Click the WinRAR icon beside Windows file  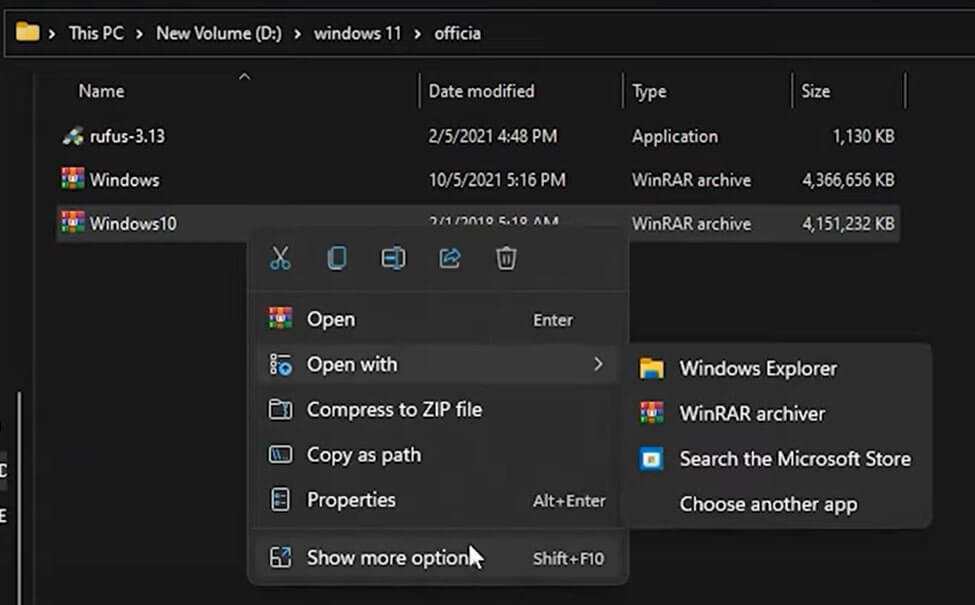pyautogui.click(x=73, y=179)
